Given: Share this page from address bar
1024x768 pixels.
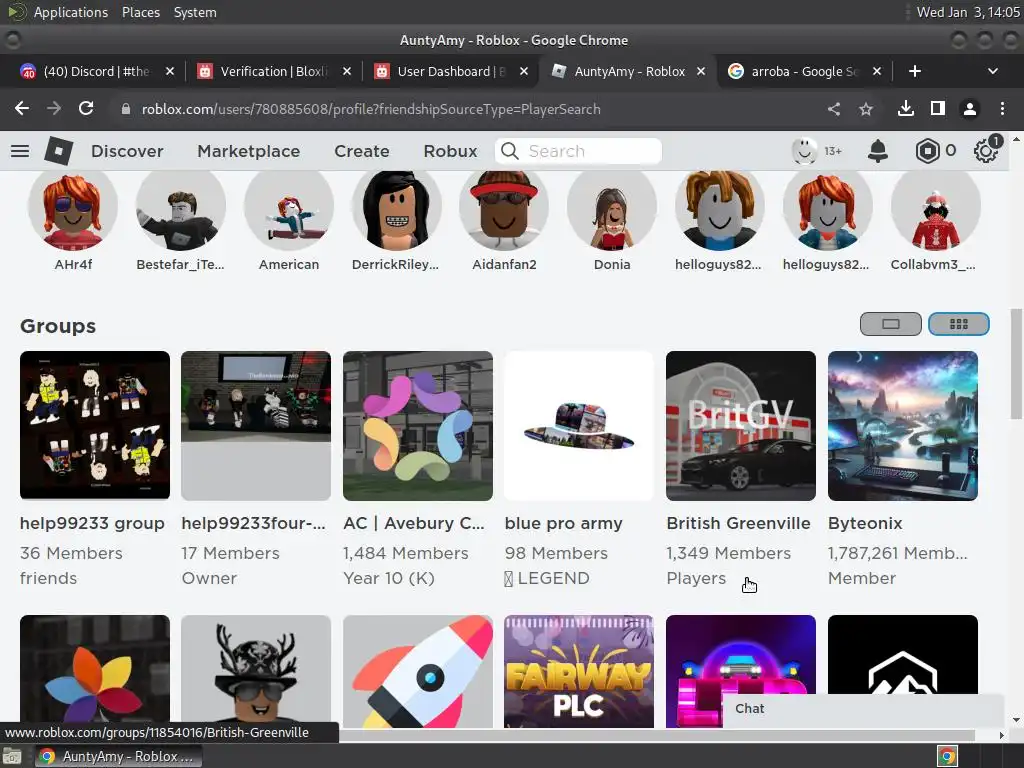Looking at the screenshot, I should [x=834, y=109].
